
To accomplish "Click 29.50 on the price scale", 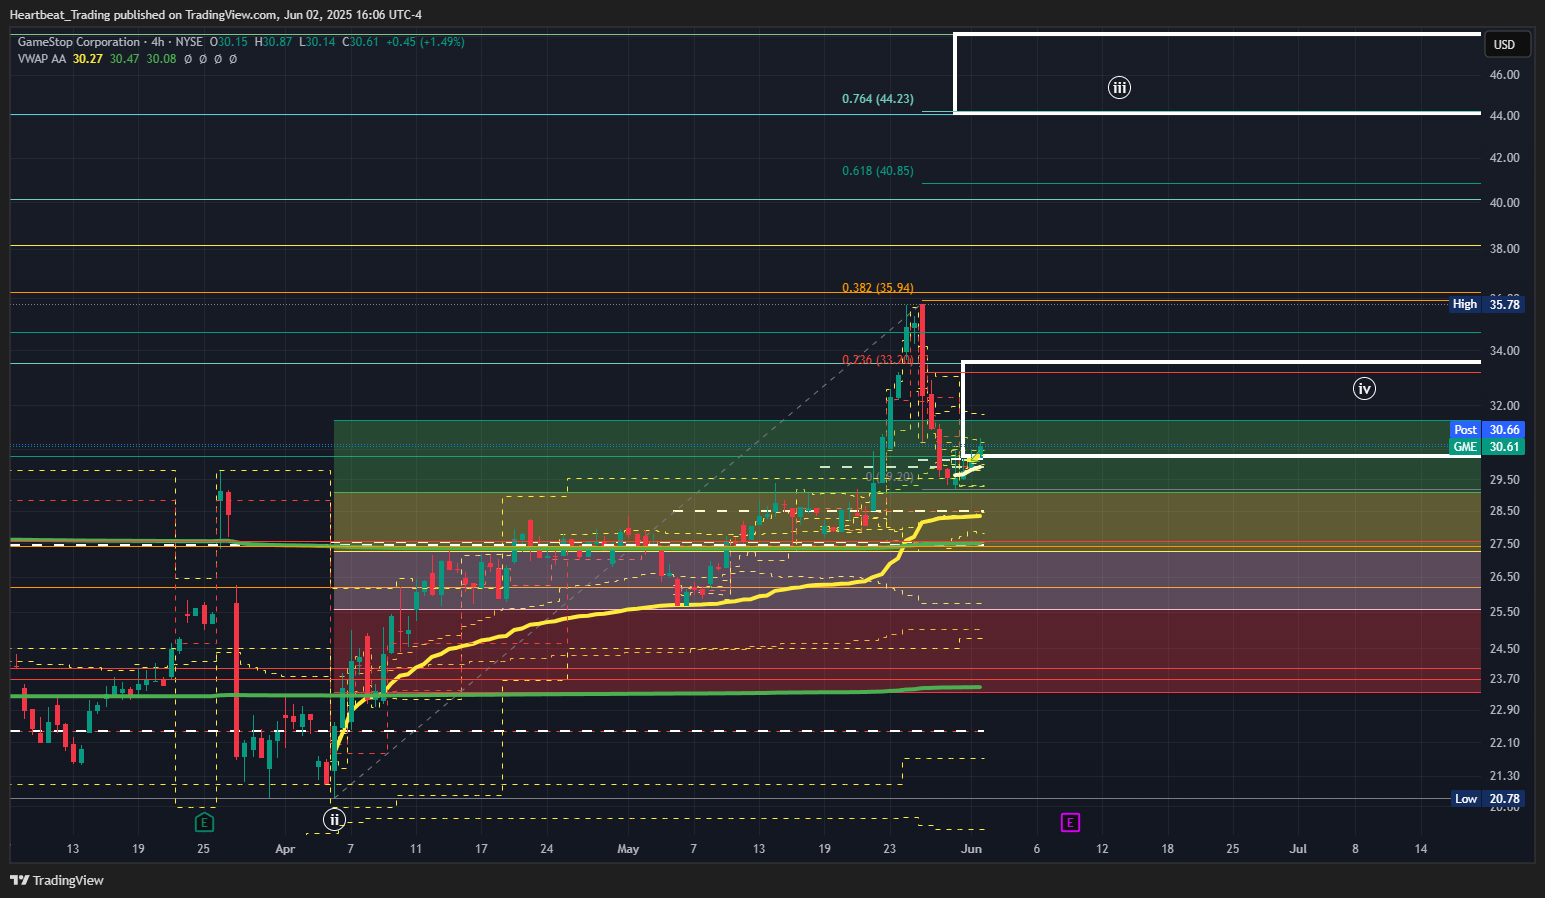I will (1504, 480).
